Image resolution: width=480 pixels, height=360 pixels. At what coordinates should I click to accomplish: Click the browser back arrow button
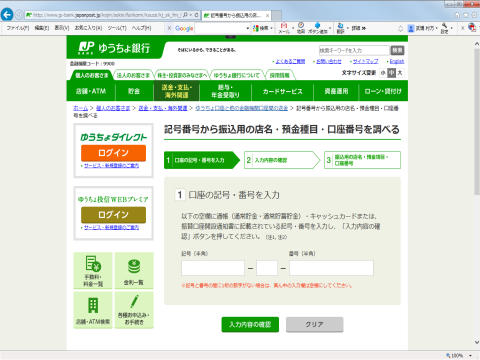tap(7, 15)
